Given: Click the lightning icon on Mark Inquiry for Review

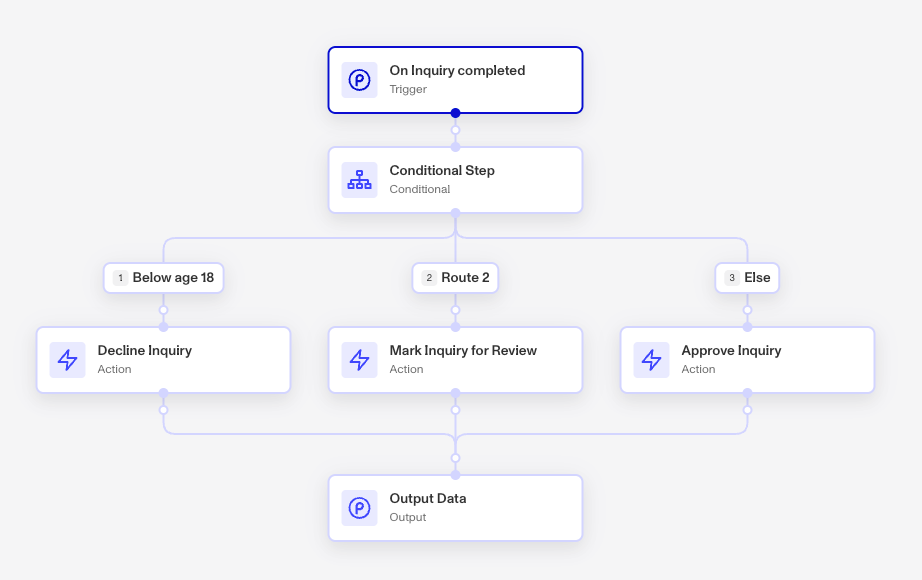Looking at the screenshot, I should click(x=359, y=360).
